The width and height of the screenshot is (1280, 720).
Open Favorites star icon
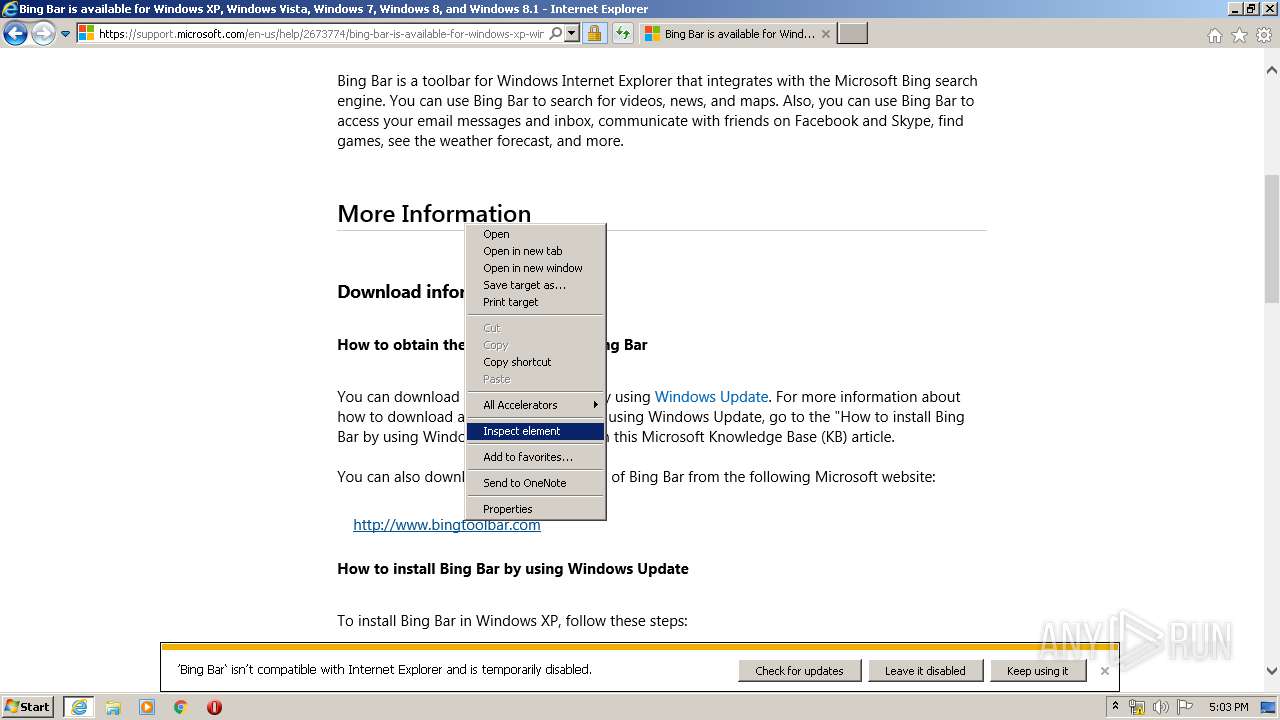(x=1239, y=35)
